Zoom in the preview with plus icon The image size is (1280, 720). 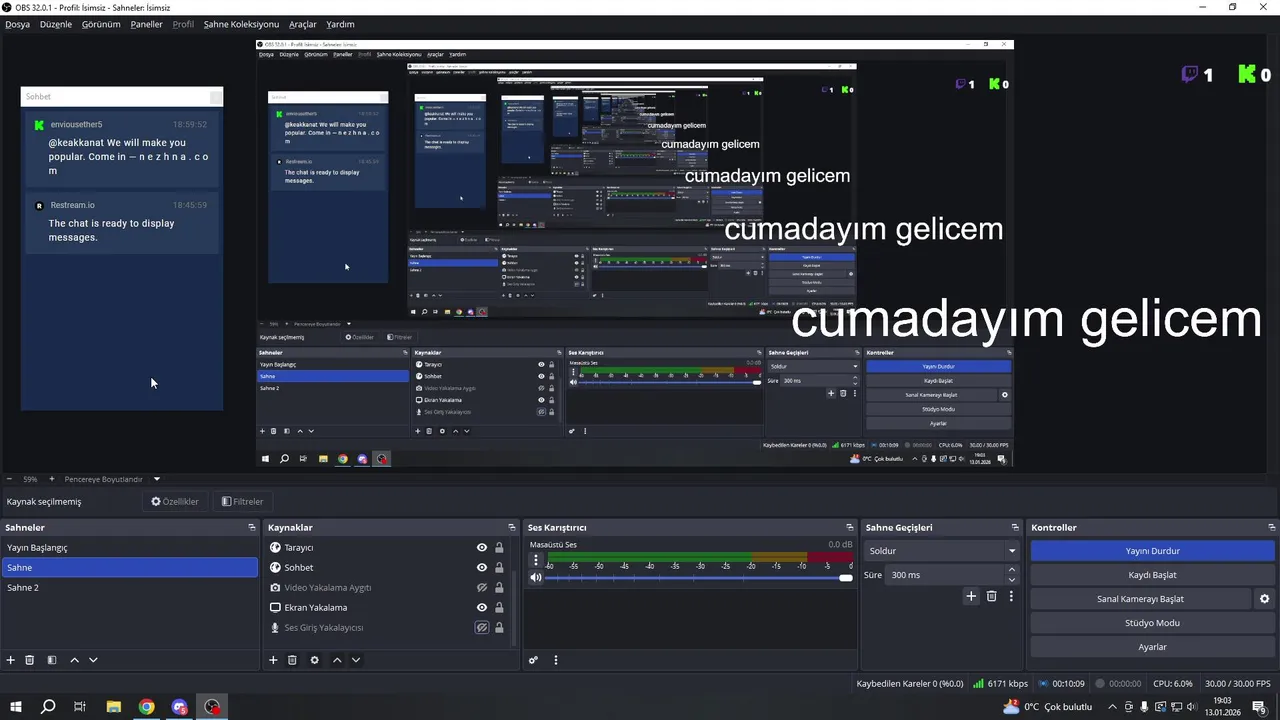[52, 479]
